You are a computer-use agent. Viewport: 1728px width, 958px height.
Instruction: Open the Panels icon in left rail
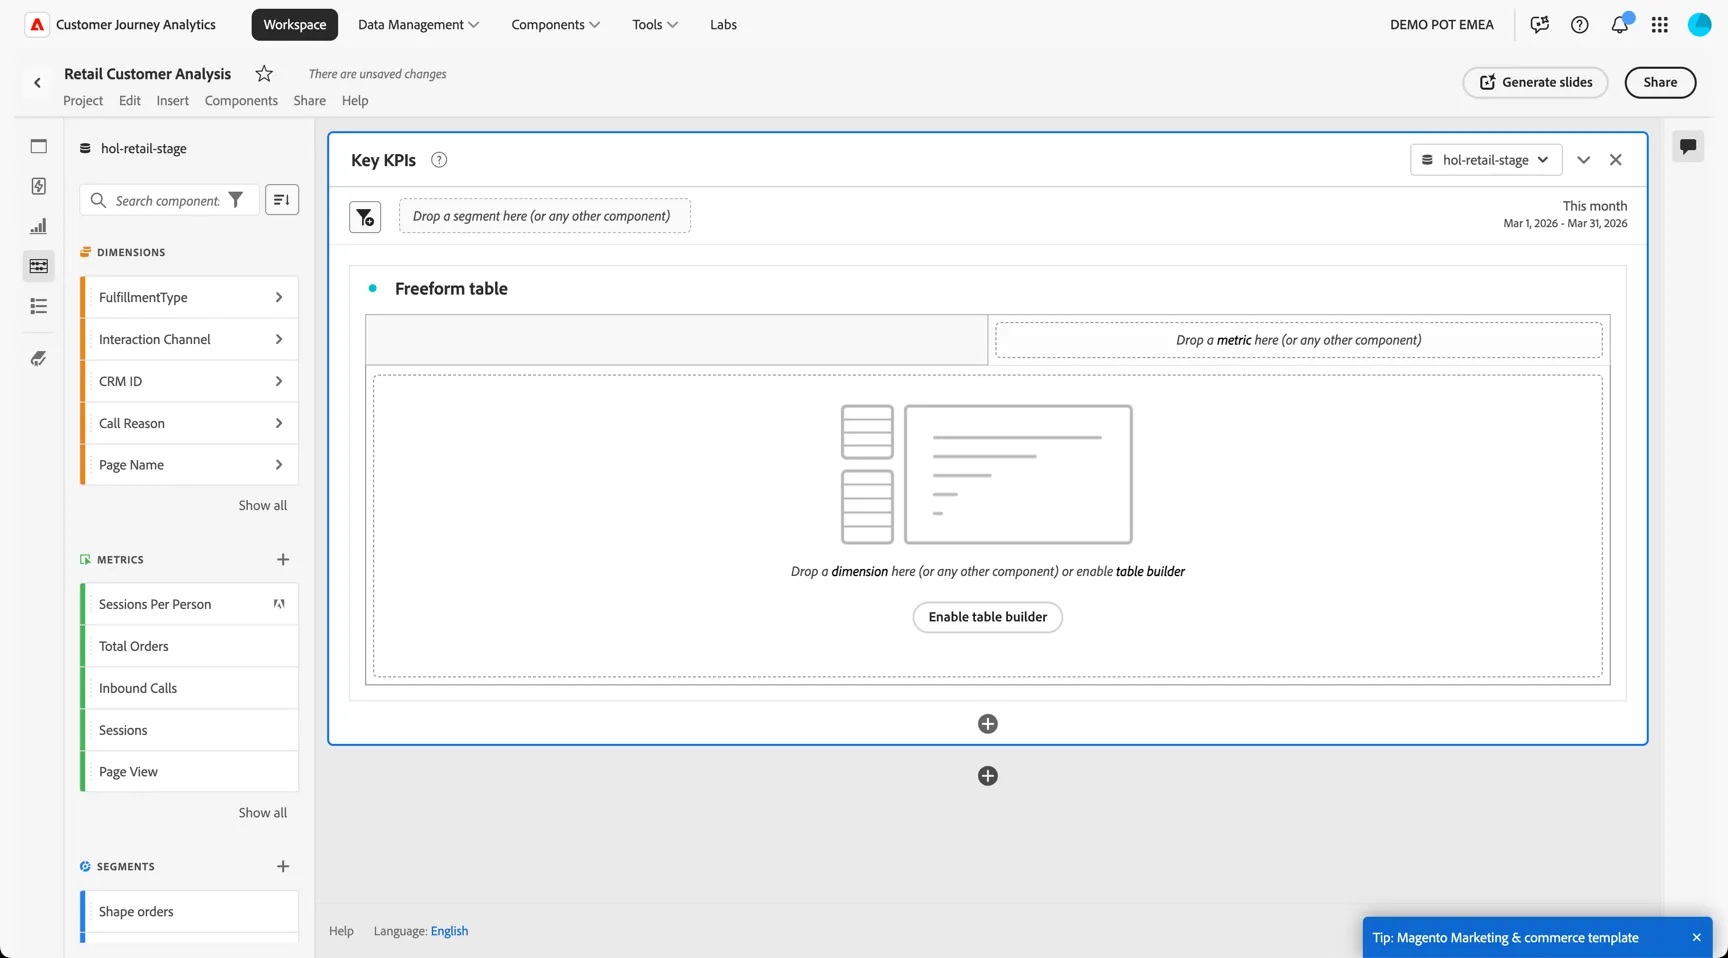(39, 146)
